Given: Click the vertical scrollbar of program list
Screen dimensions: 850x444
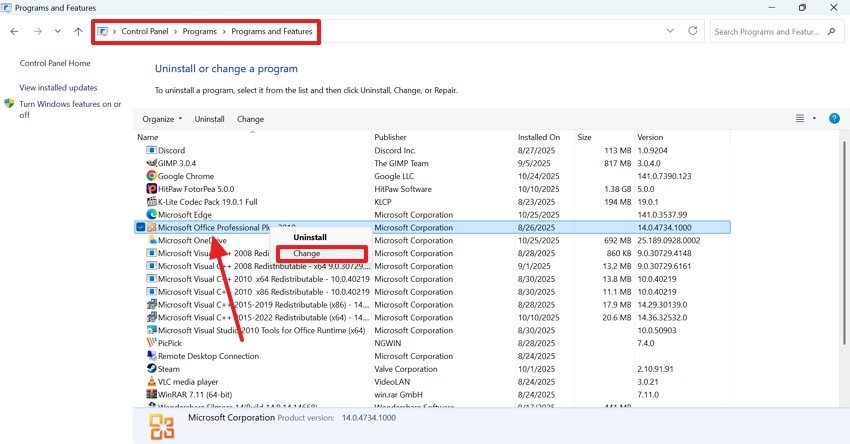Looking at the screenshot, I should click(x=843, y=242).
